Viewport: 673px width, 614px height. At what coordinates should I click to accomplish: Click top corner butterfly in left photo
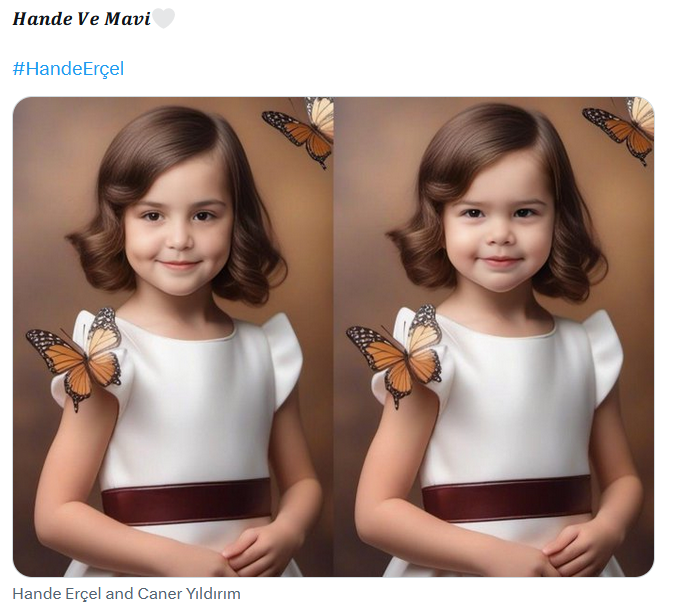302,128
